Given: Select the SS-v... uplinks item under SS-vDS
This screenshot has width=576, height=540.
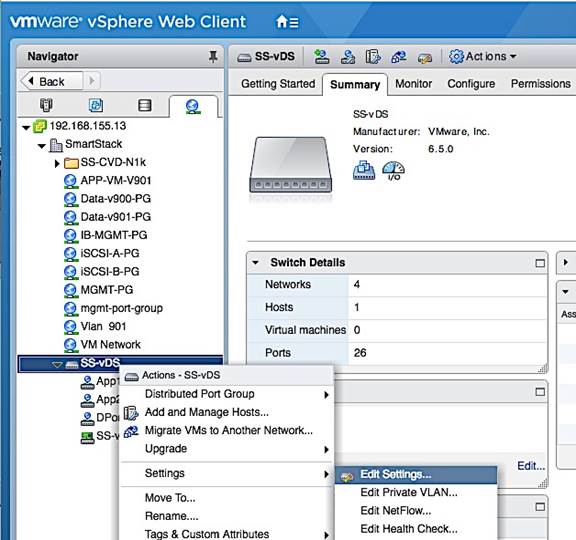Looking at the screenshot, I should click(x=100, y=436).
